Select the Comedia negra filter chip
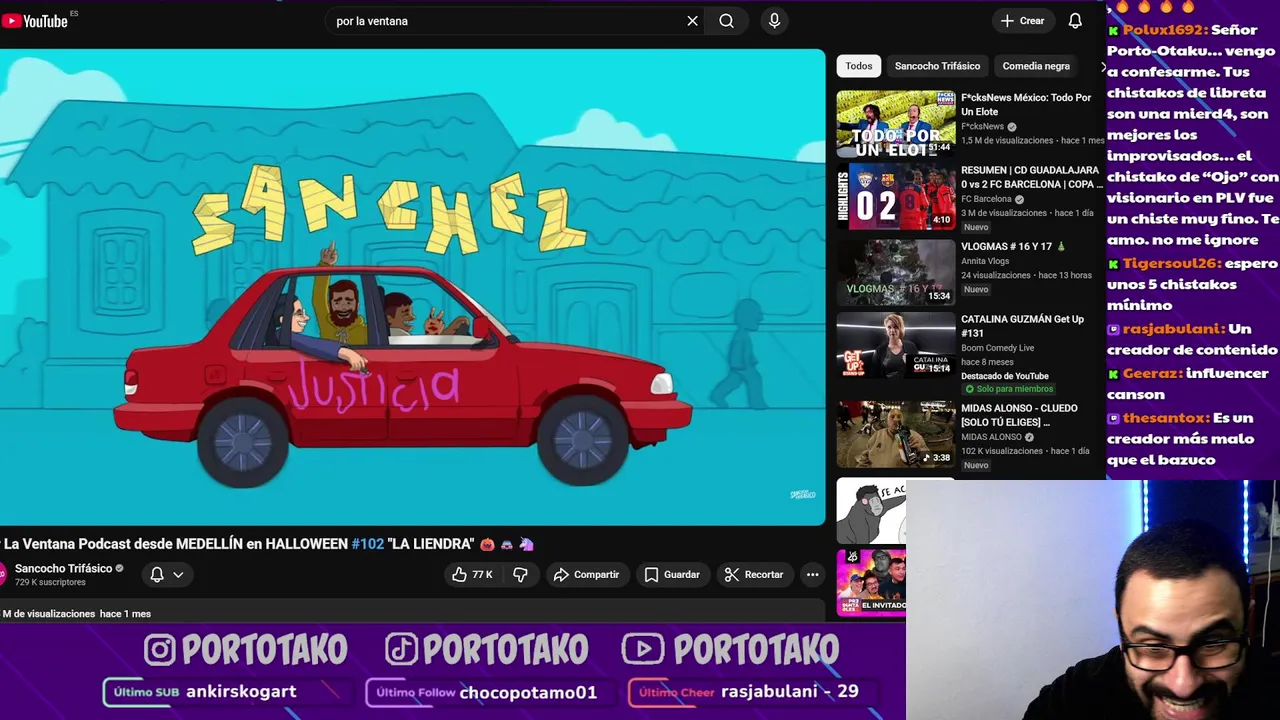The height and width of the screenshot is (720, 1280). pos(1036,66)
